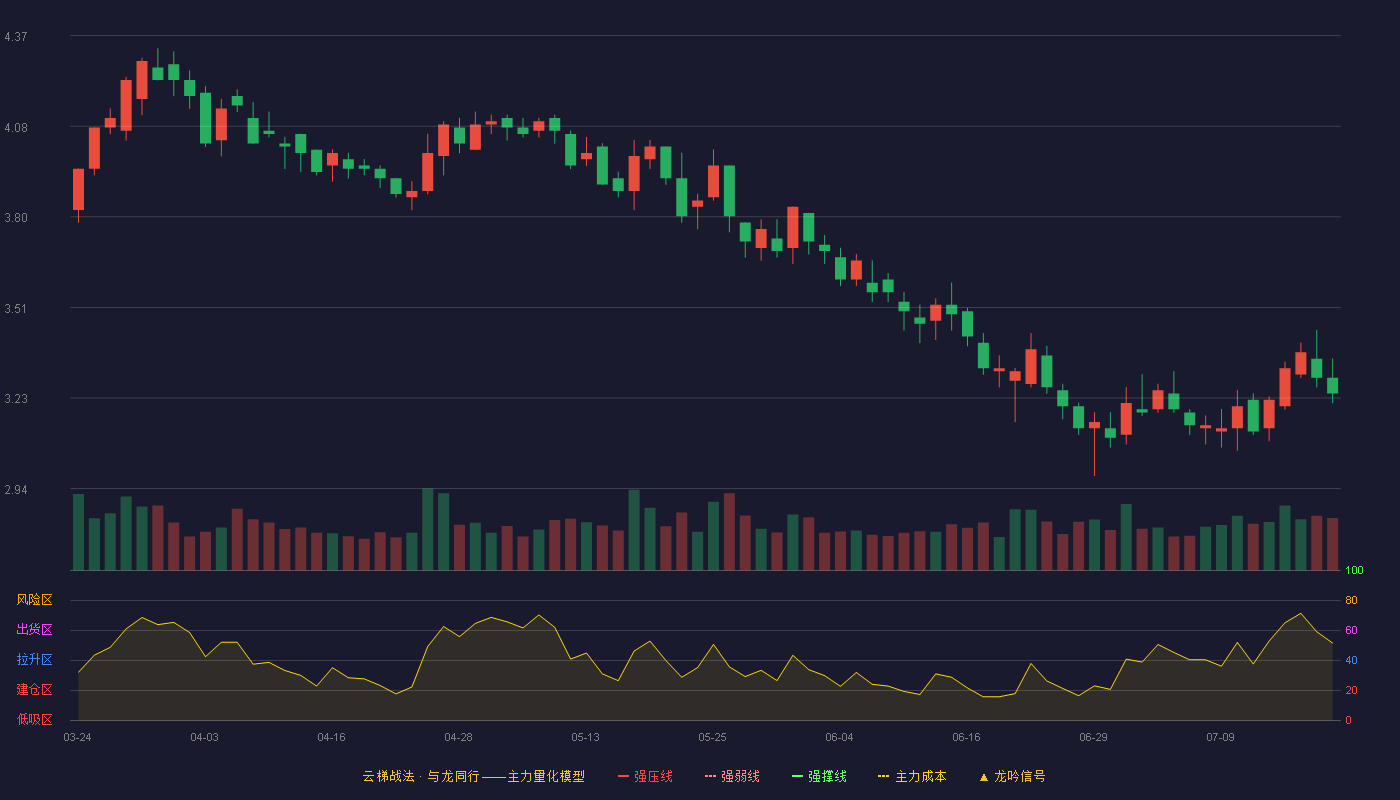Image resolution: width=1400 pixels, height=800 pixels.
Task: Select the 04-16 date label
Action: (331, 737)
